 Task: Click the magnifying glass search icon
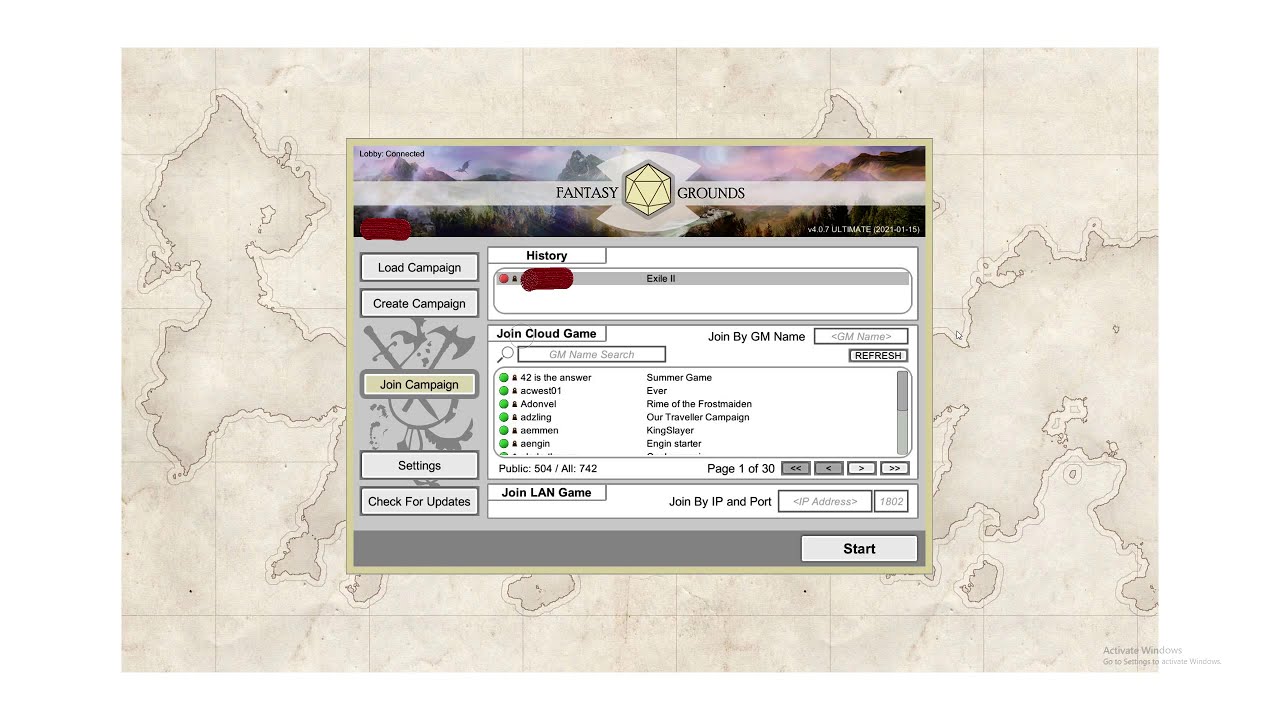click(x=506, y=354)
